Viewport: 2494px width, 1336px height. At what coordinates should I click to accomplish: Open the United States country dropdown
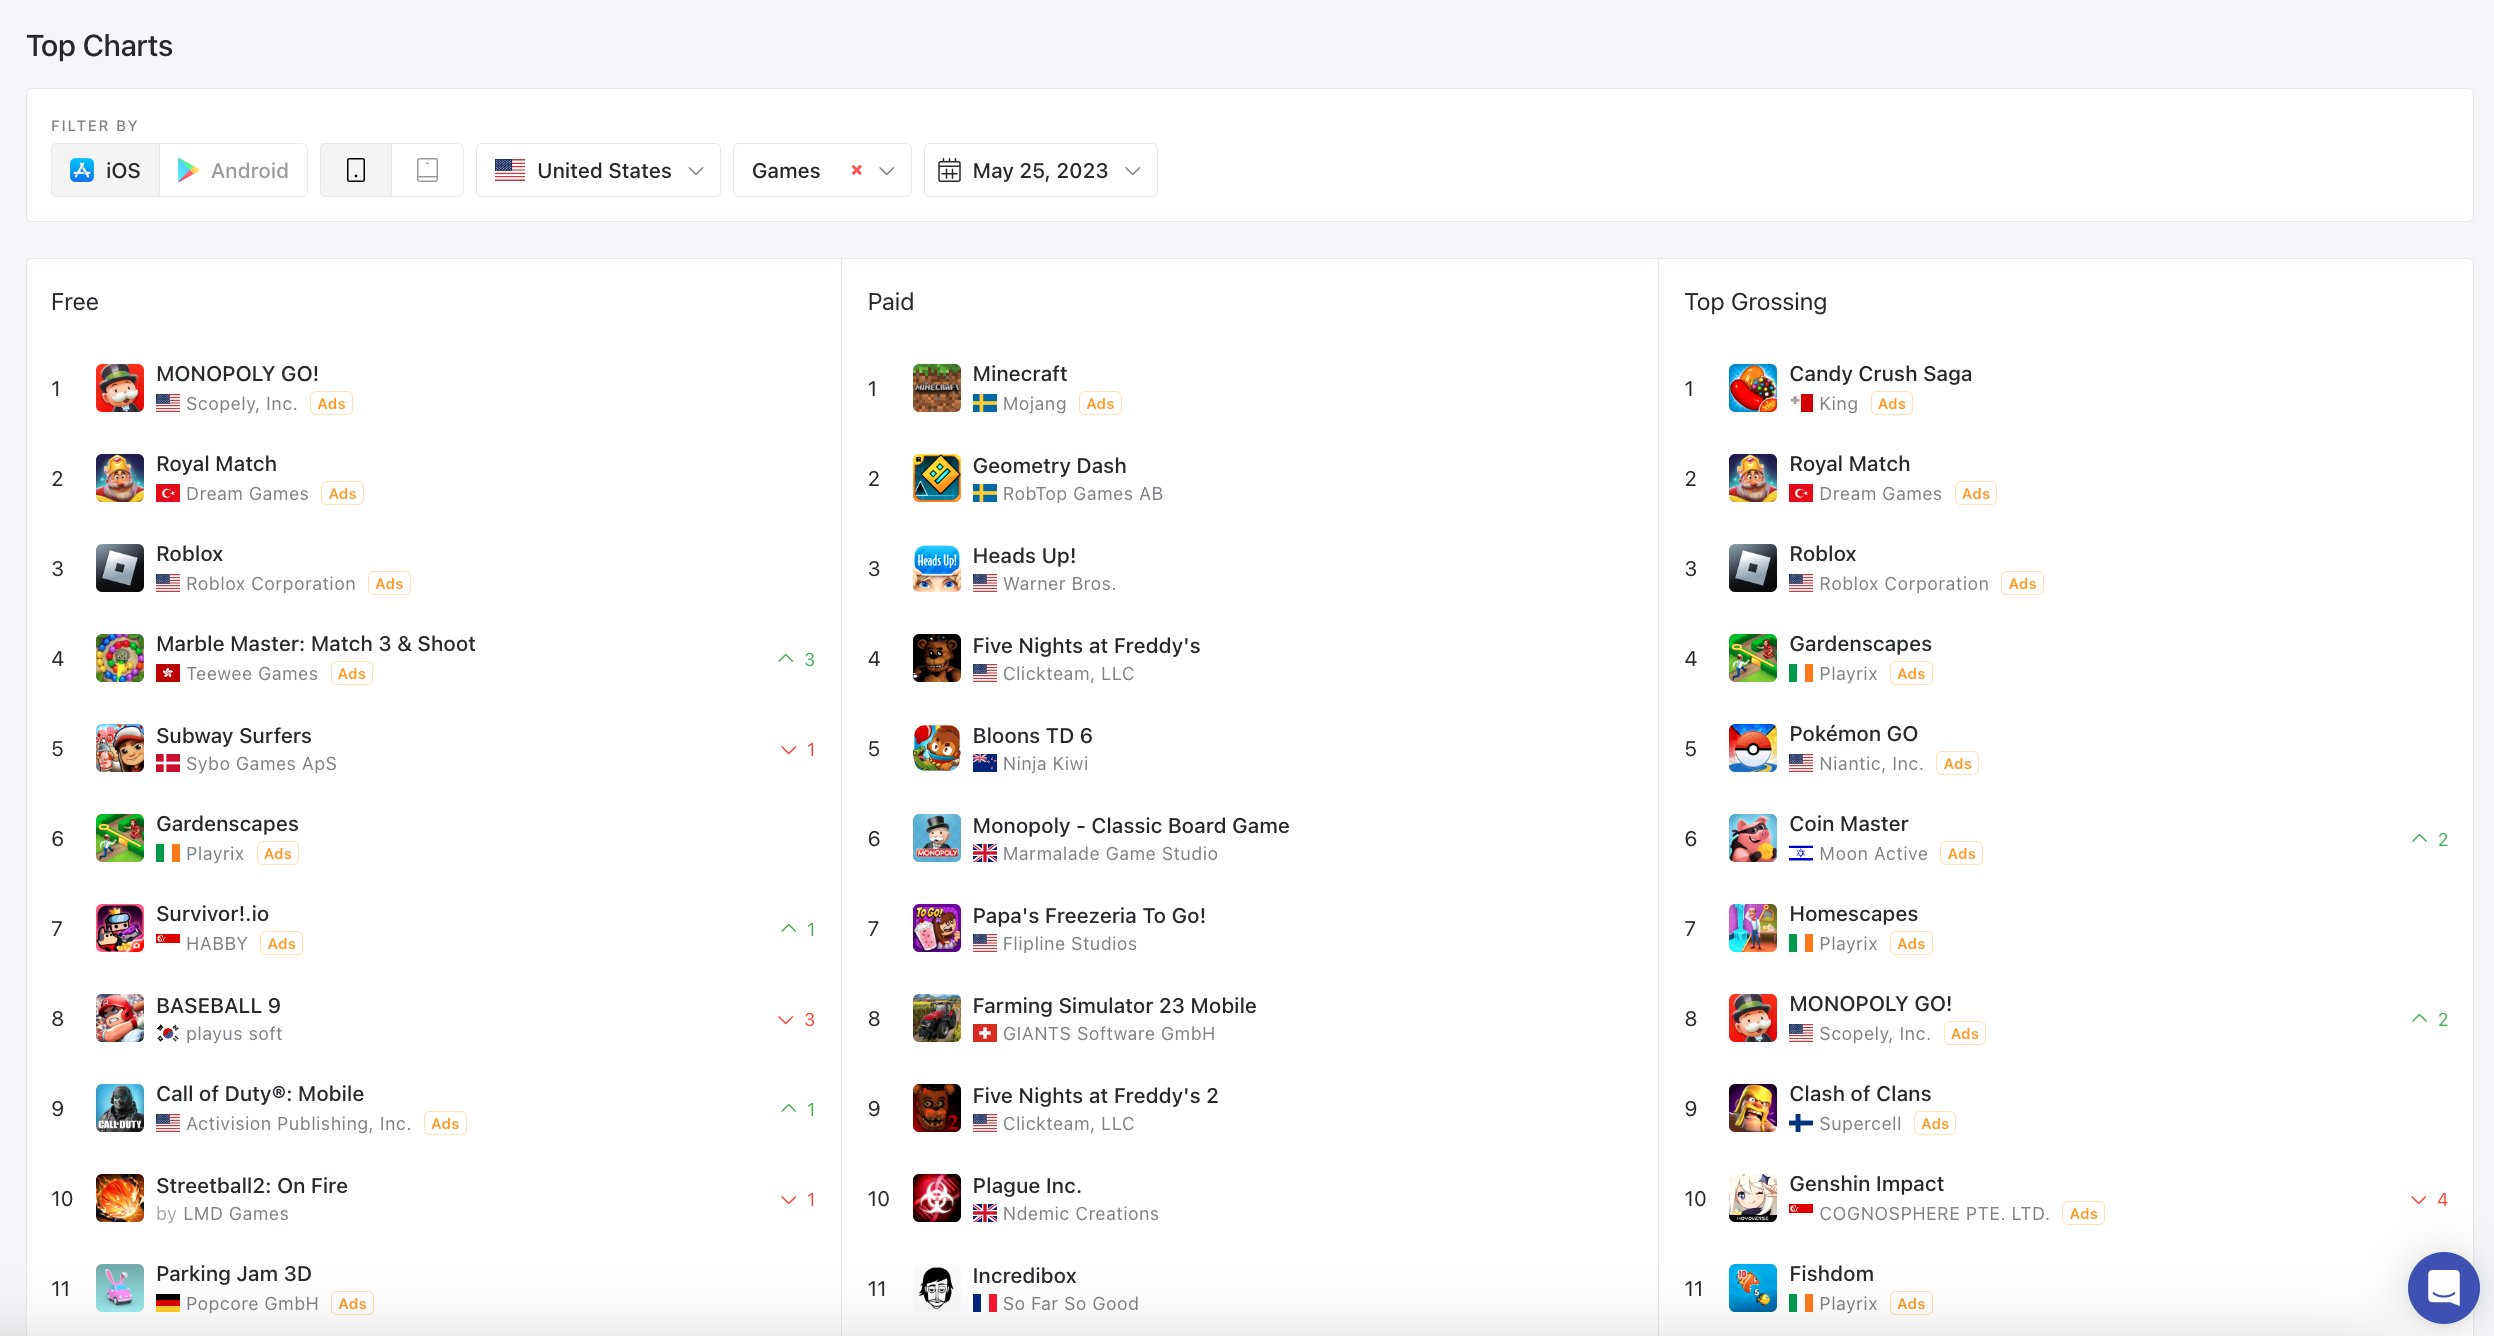[598, 170]
